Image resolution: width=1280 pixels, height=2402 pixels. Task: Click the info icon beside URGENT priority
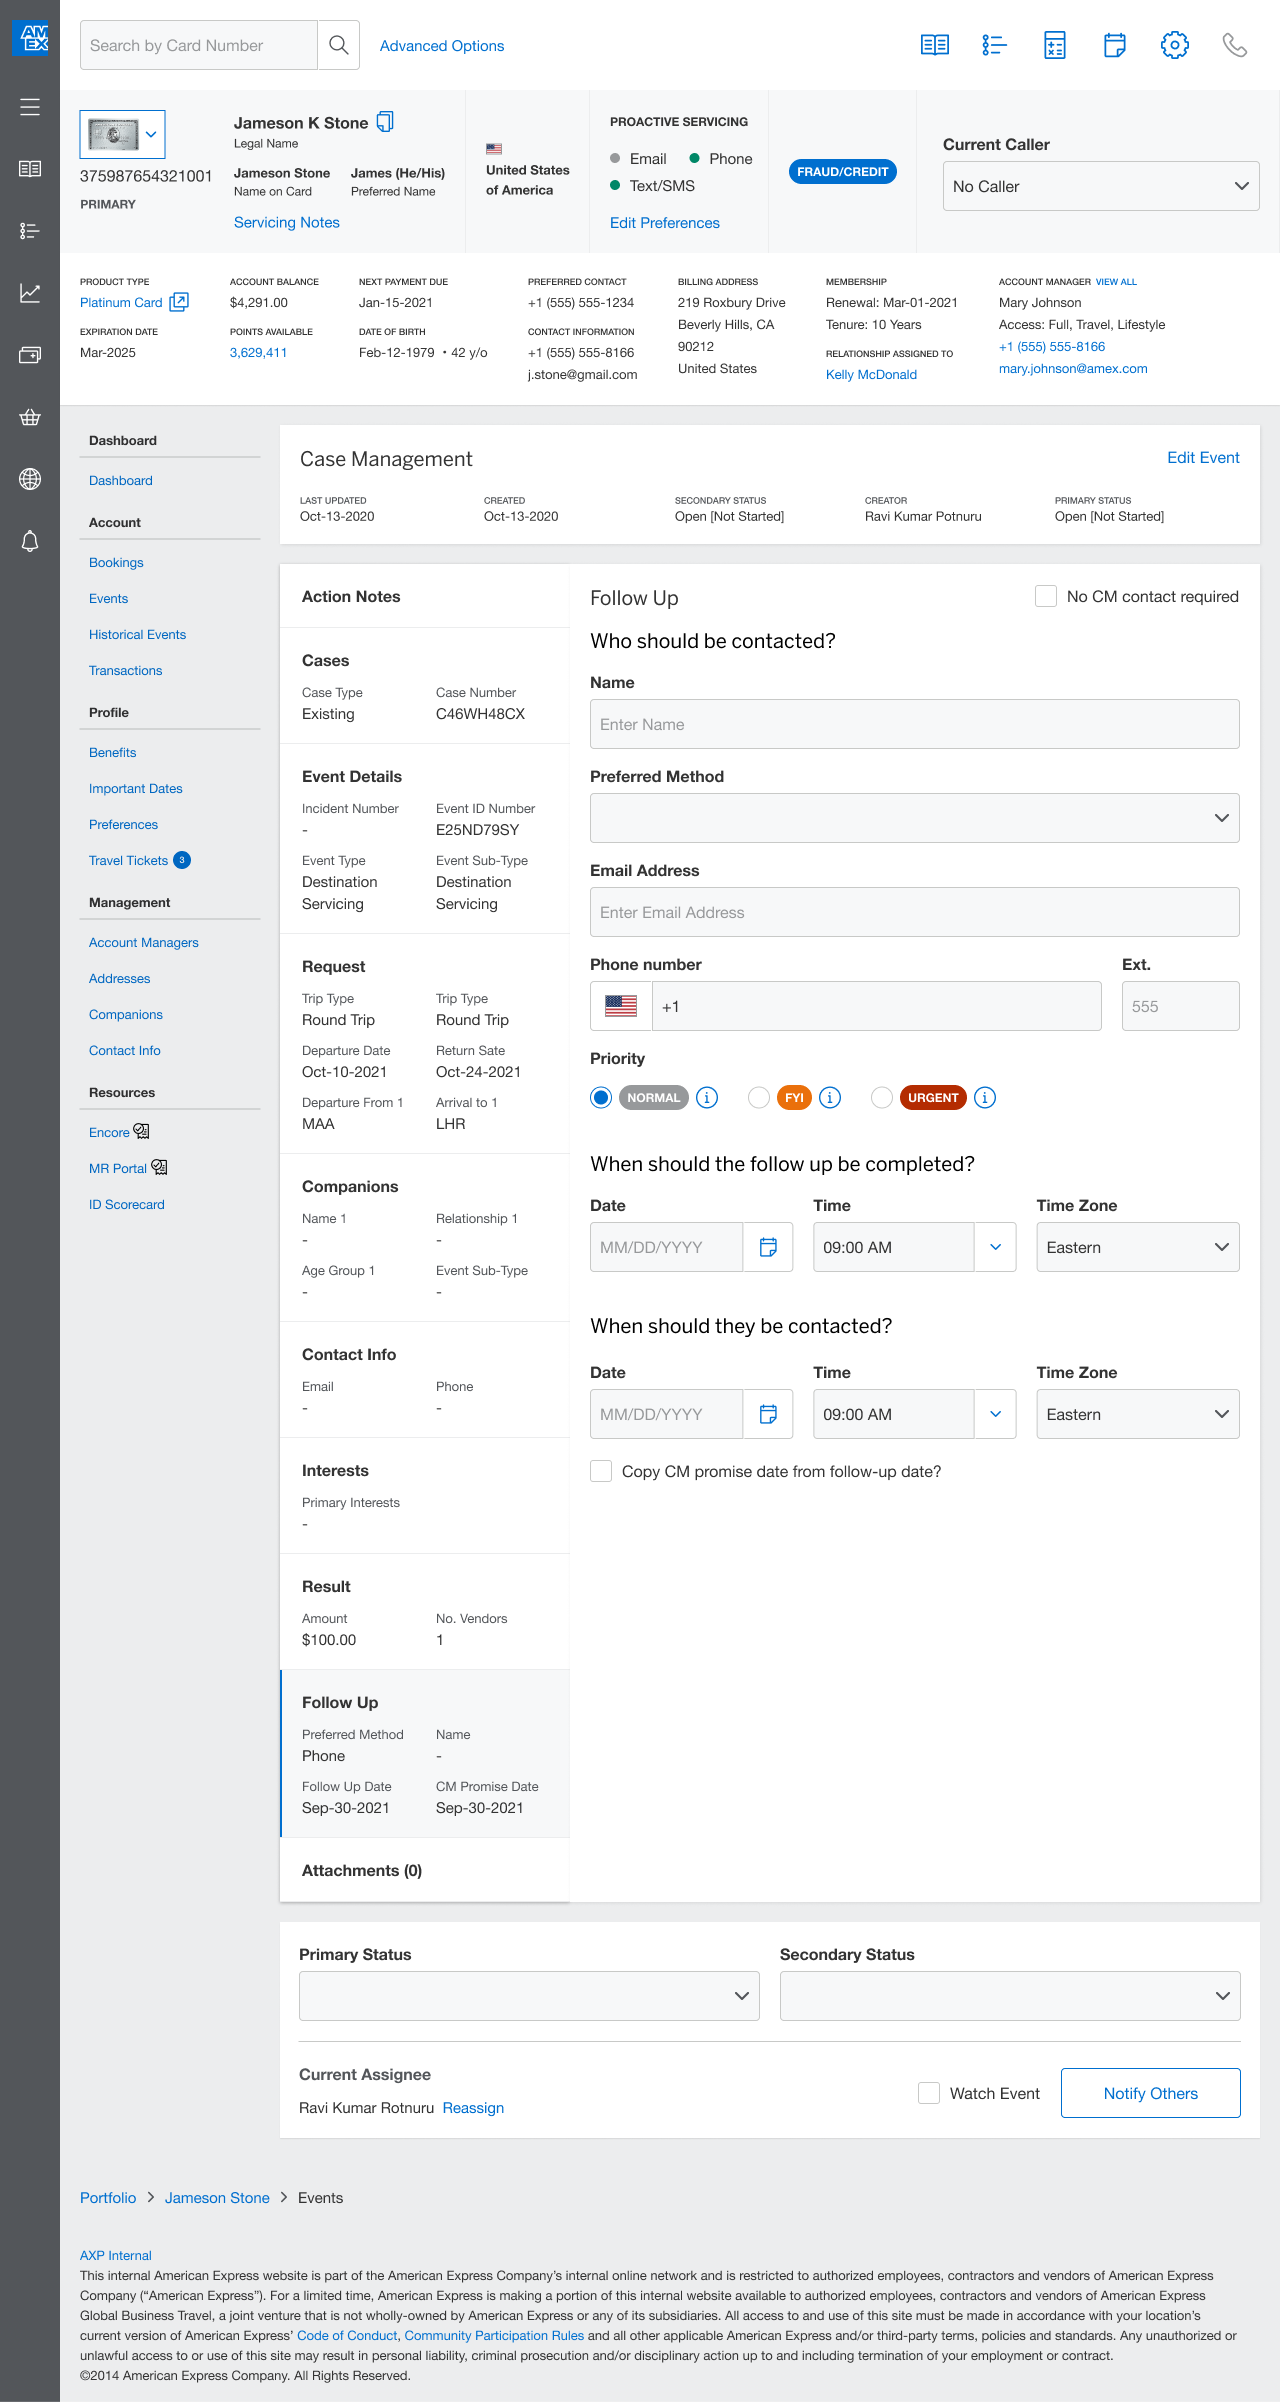pyautogui.click(x=985, y=1098)
